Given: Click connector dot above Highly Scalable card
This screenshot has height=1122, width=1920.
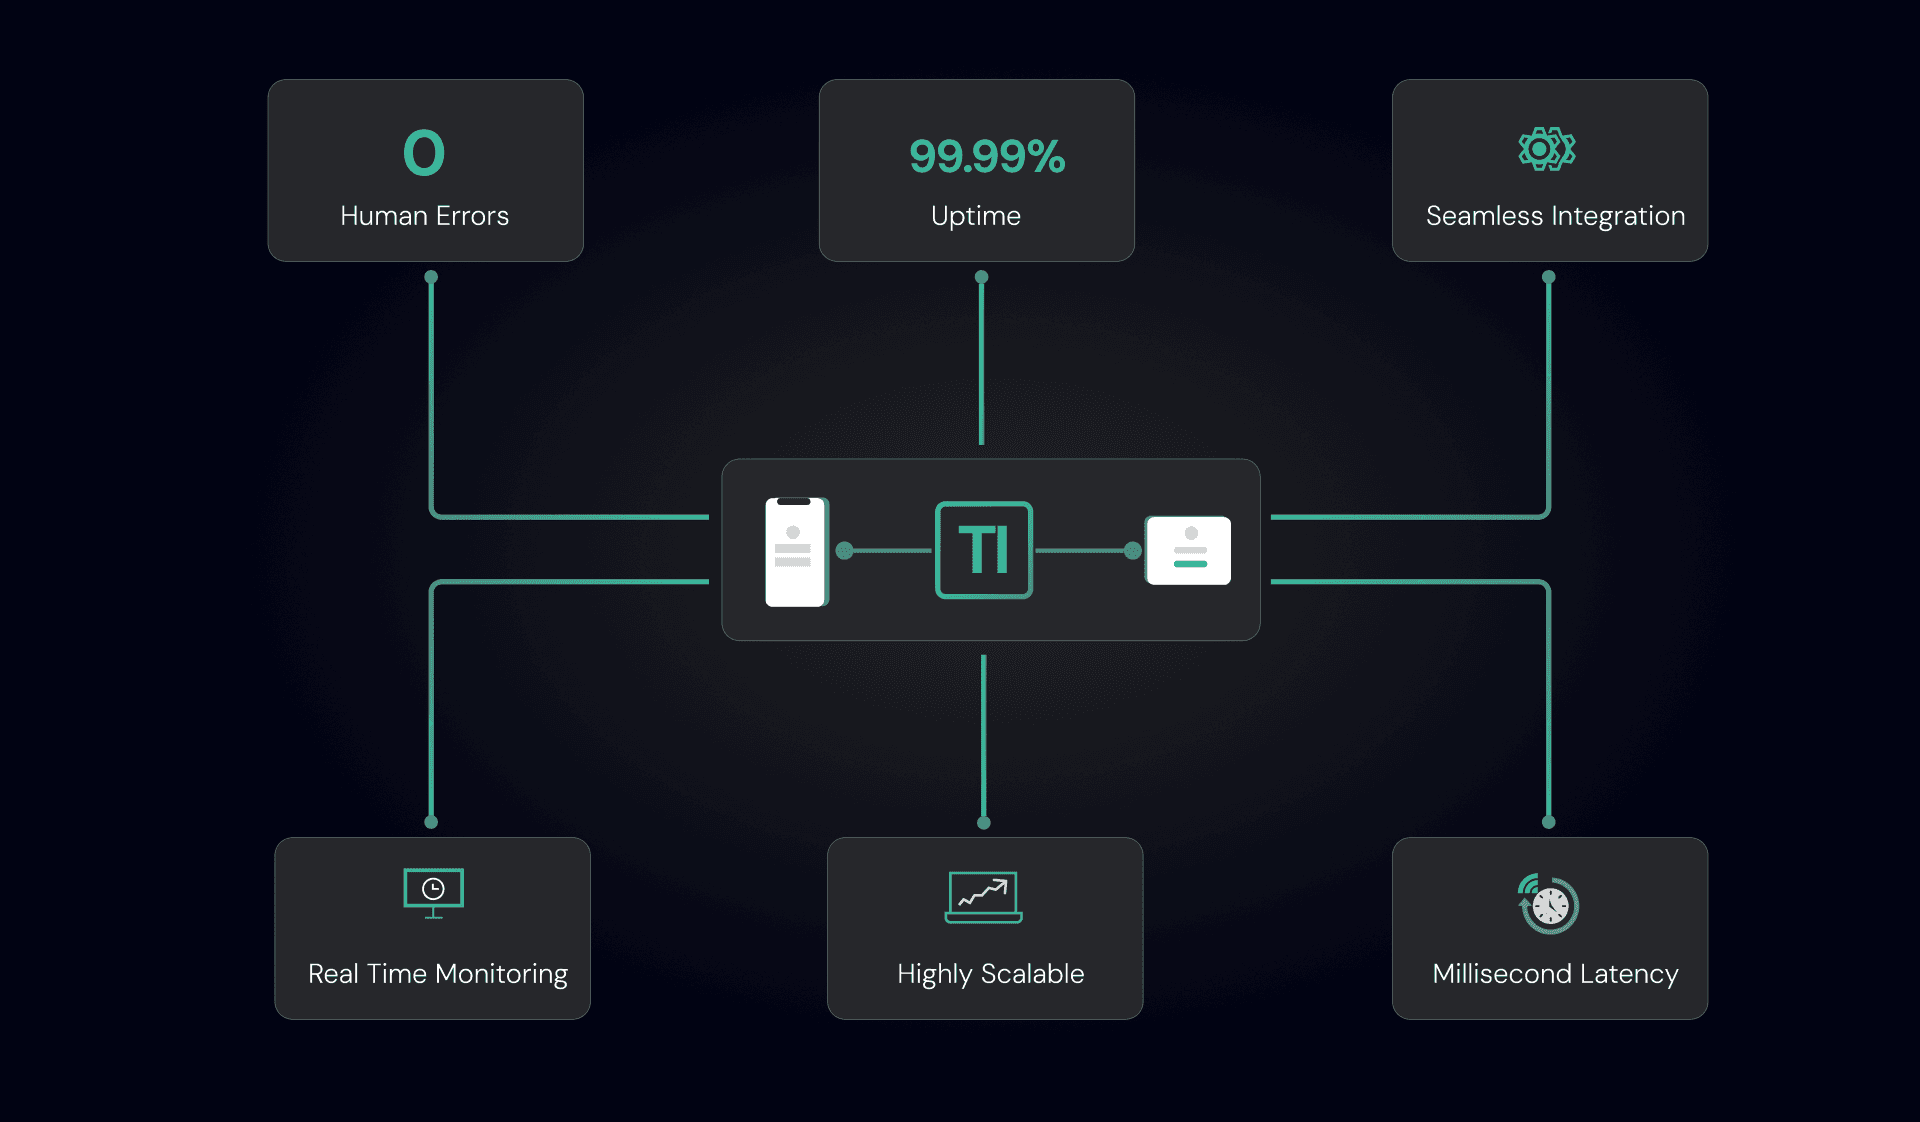Looking at the screenshot, I should pyautogui.click(x=984, y=822).
